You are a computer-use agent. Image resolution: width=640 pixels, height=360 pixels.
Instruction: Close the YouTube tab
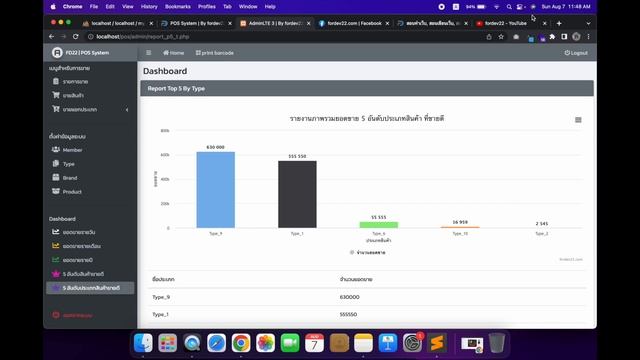point(544,23)
